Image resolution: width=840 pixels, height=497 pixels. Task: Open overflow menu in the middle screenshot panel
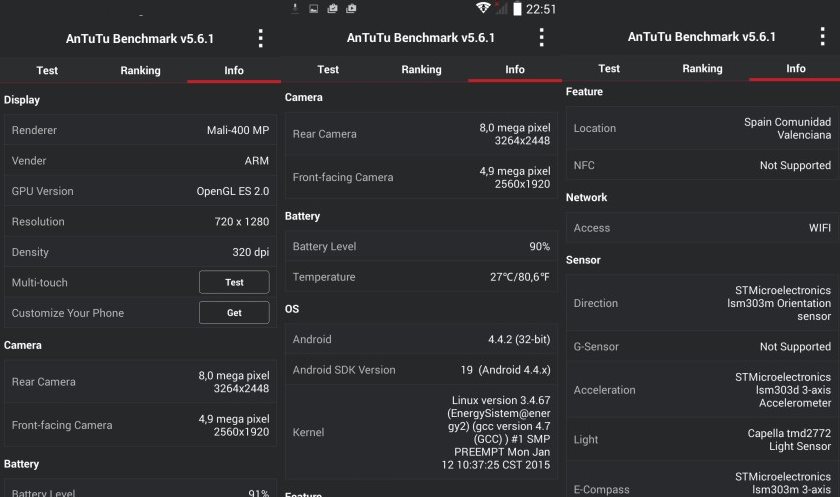pos(542,38)
